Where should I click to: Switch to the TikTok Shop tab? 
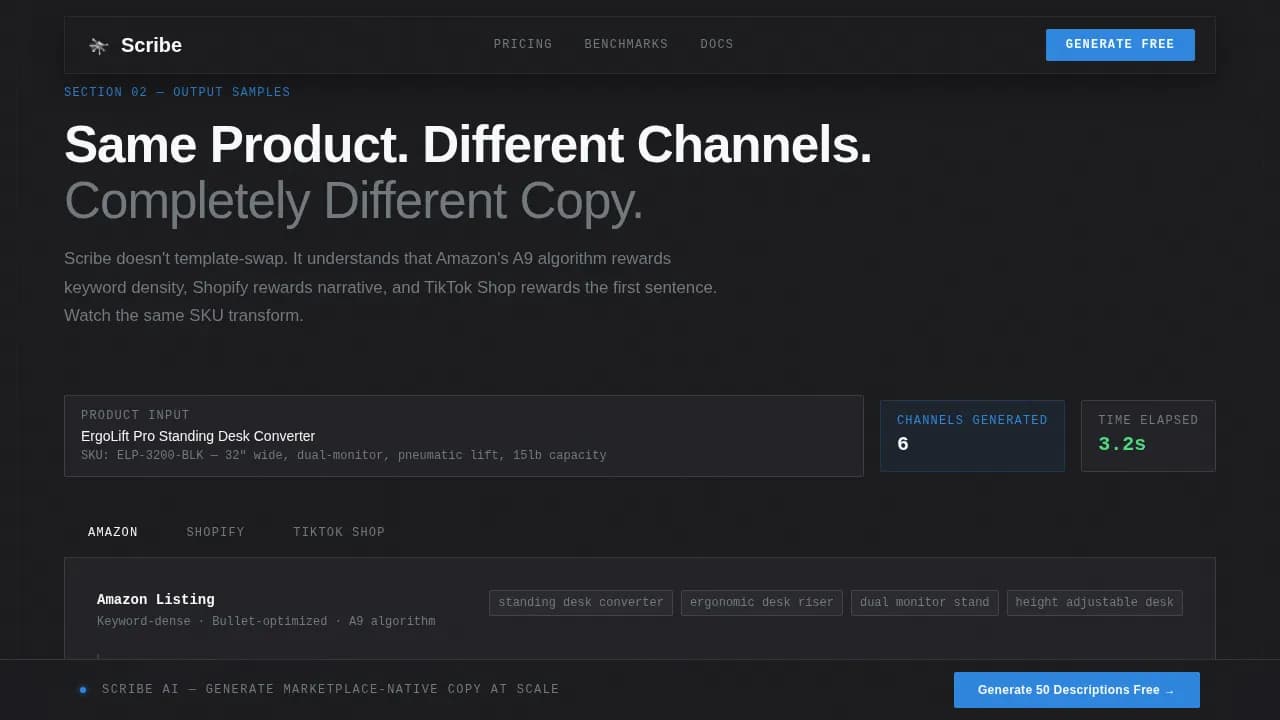click(339, 532)
